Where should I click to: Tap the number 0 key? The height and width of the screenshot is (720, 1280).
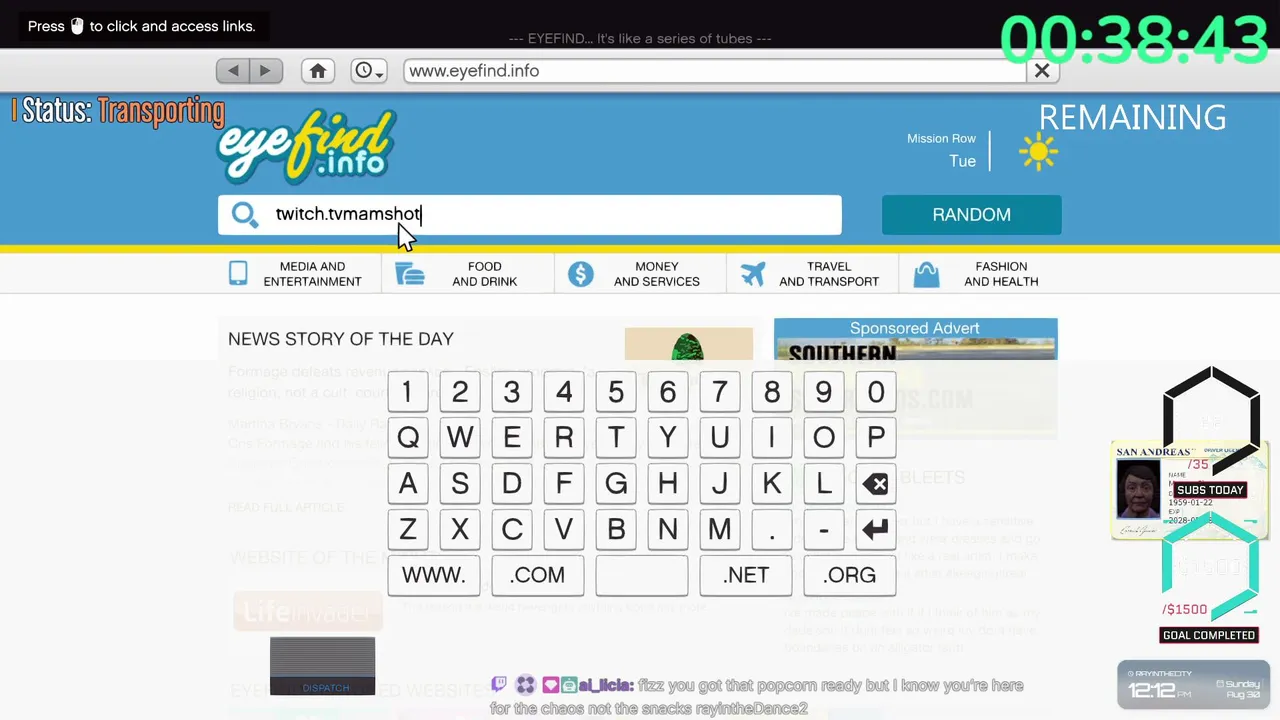(875, 392)
